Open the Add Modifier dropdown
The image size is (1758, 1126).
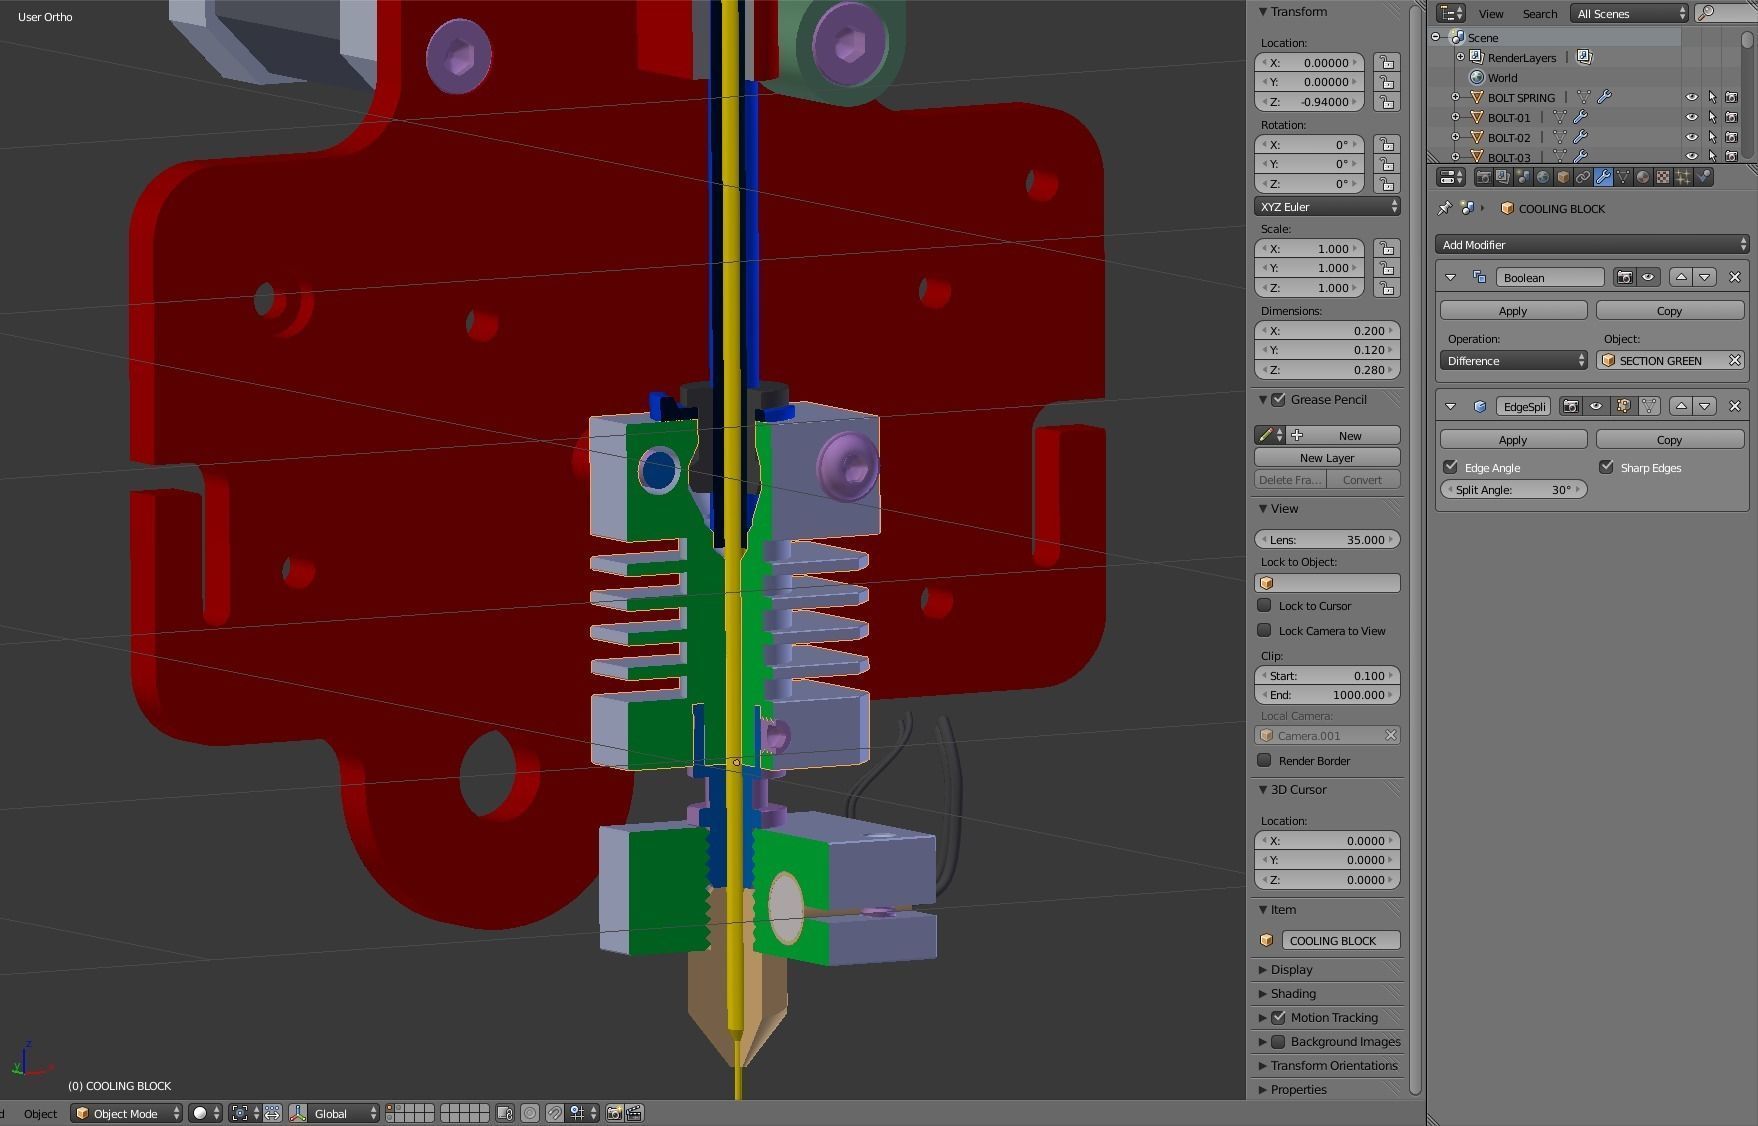(1591, 244)
